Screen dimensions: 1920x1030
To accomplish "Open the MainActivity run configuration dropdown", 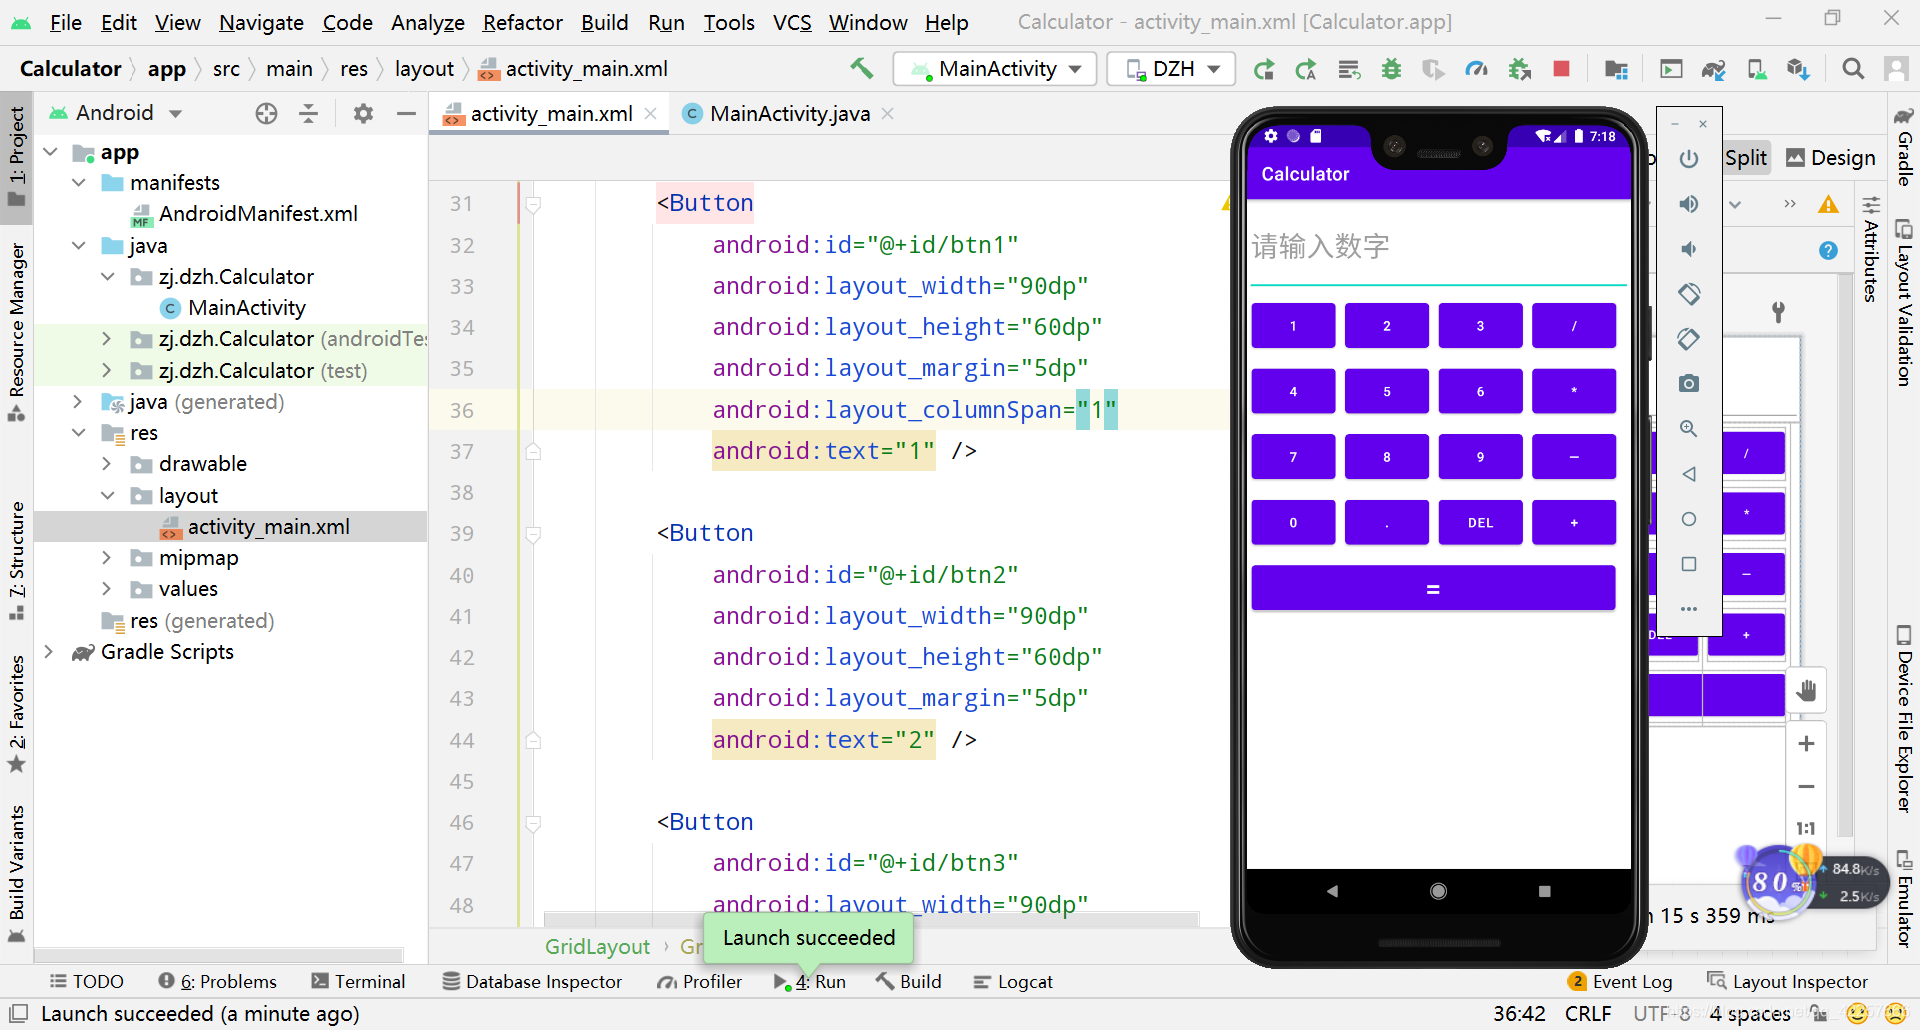I will tap(995, 69).
